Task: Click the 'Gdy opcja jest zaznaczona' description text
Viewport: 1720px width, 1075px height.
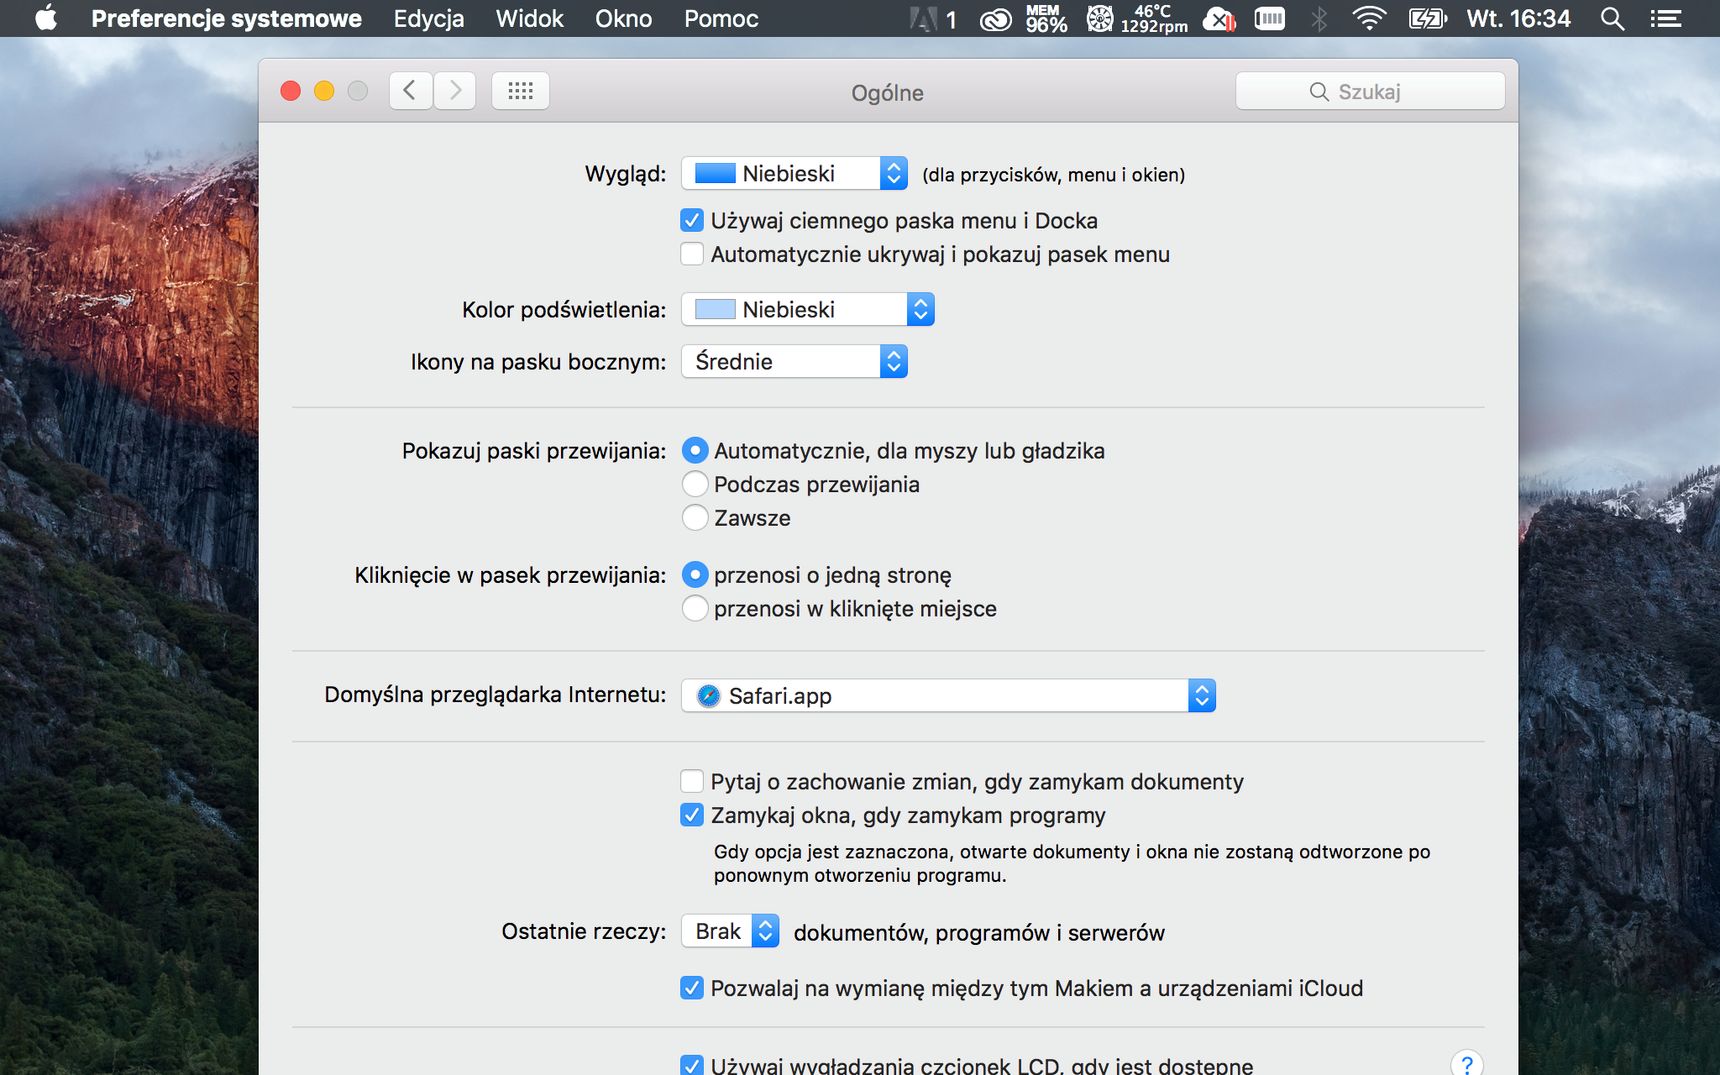Action: point(1072,863)
